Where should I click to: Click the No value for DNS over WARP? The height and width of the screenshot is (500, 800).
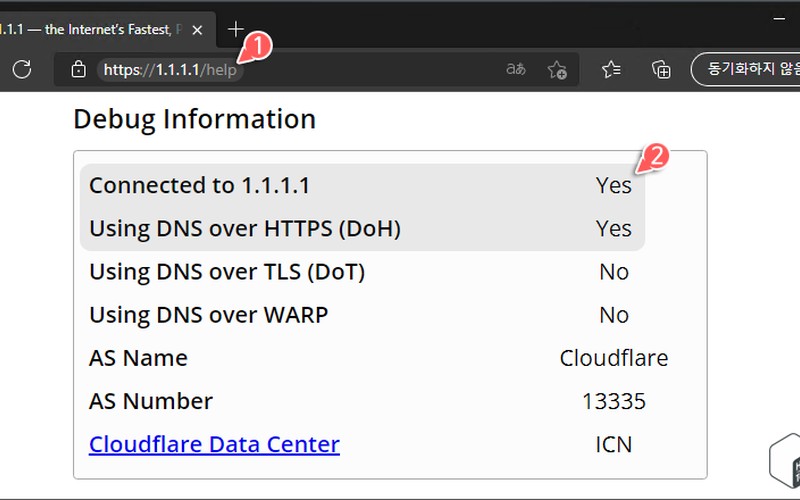(x=614, y=315)
